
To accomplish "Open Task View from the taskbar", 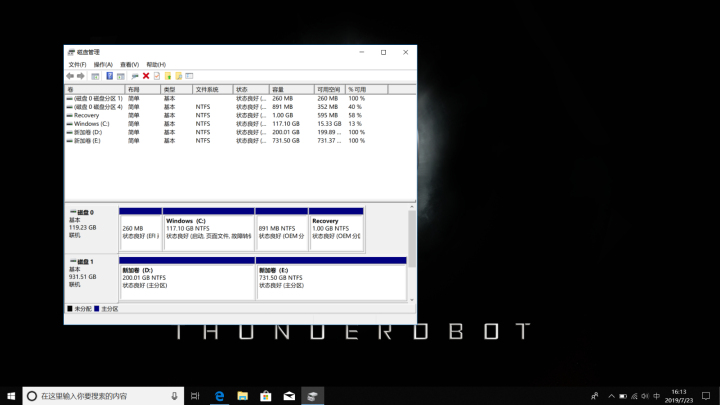I will [x=195, y=396].
